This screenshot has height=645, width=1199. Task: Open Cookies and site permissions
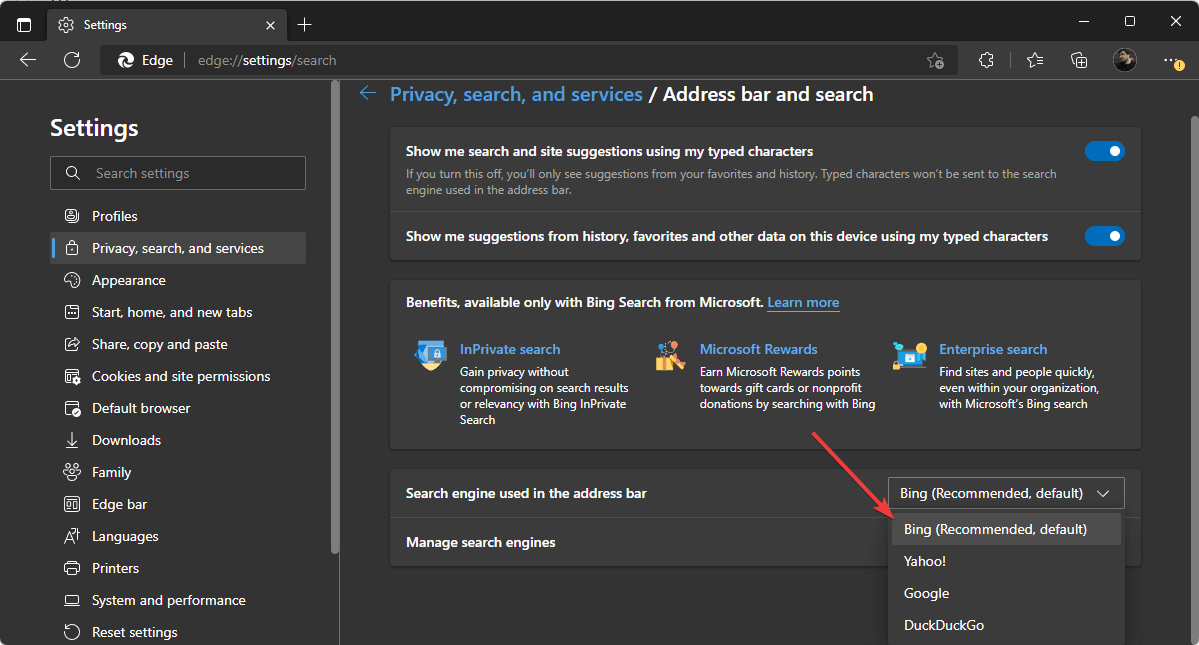click(x=178, y=376)
